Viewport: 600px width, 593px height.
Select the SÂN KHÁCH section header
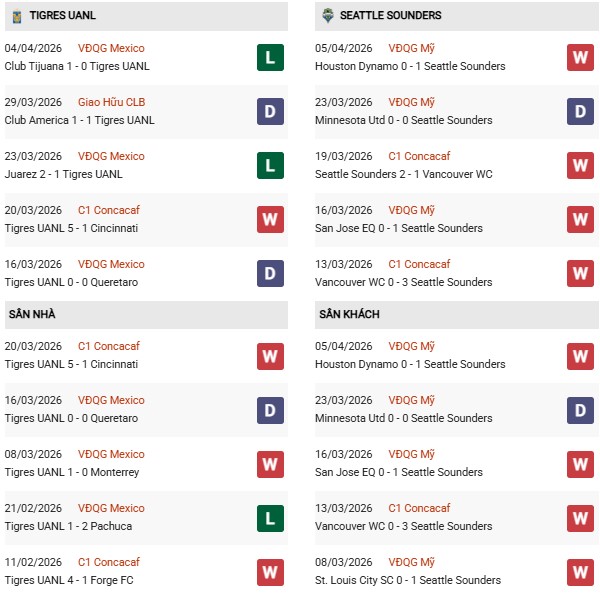[x=349, y=314]
